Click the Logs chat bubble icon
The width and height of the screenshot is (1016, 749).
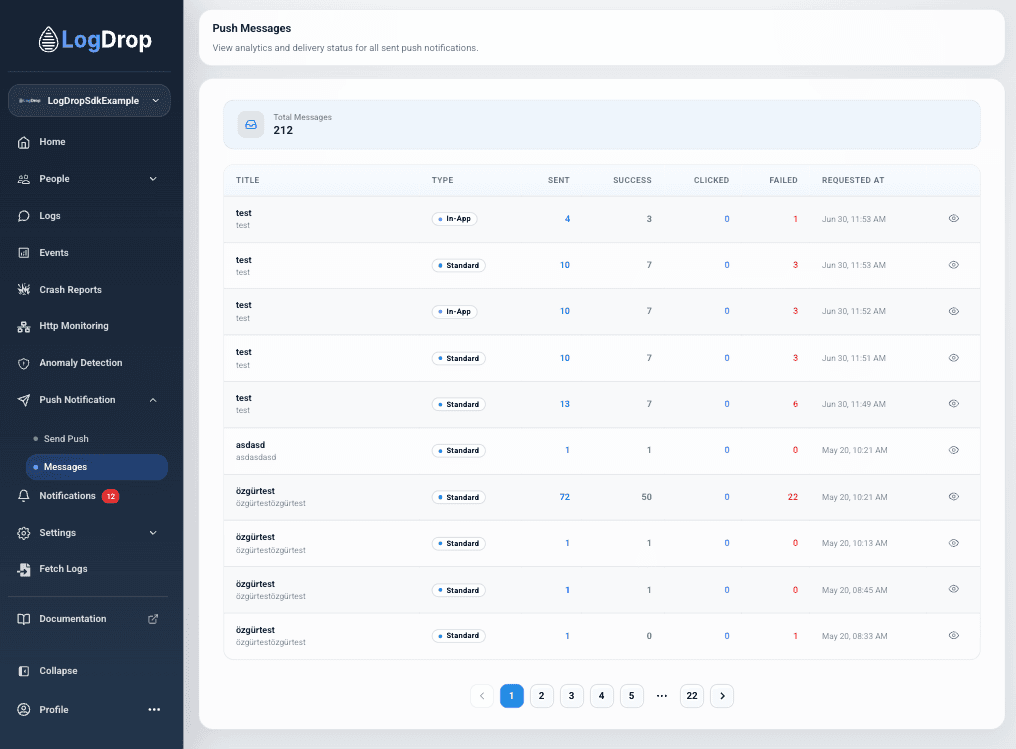24,216
